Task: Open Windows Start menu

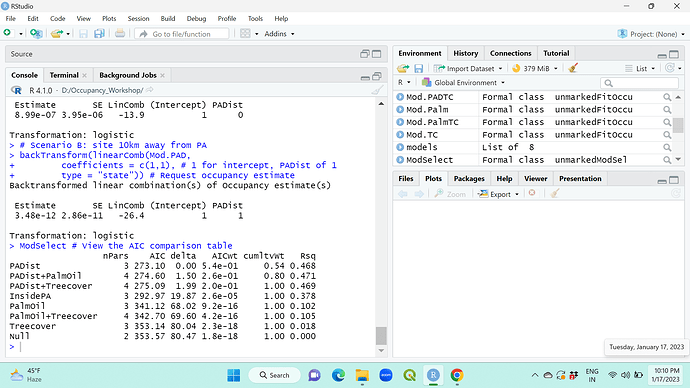Action: click(x=234, y=375)
